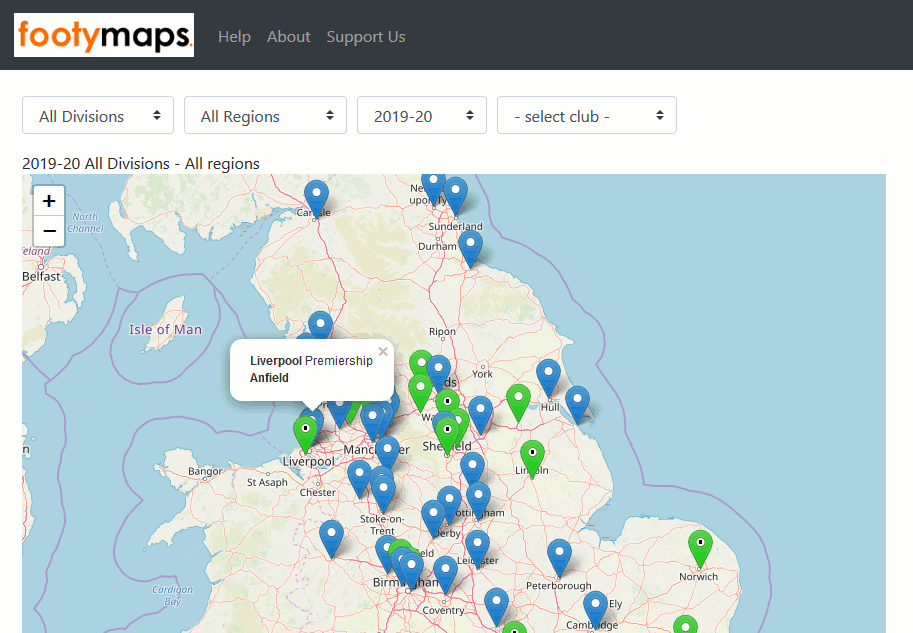This screenshot has height=633, width=913.
Task: Open the select club dropdown
Action: point(586,116)
